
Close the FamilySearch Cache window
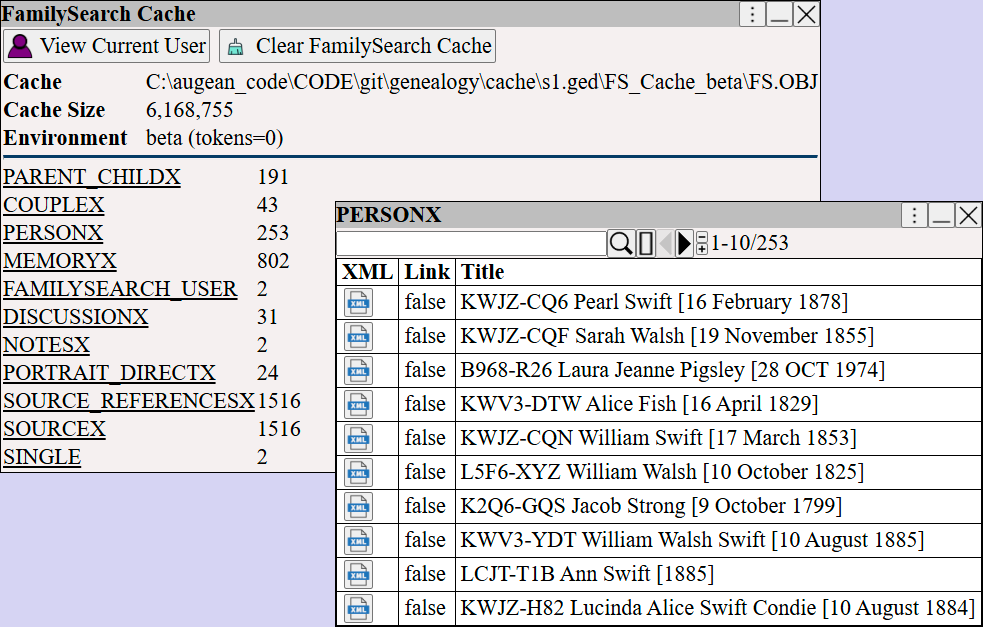806,14
